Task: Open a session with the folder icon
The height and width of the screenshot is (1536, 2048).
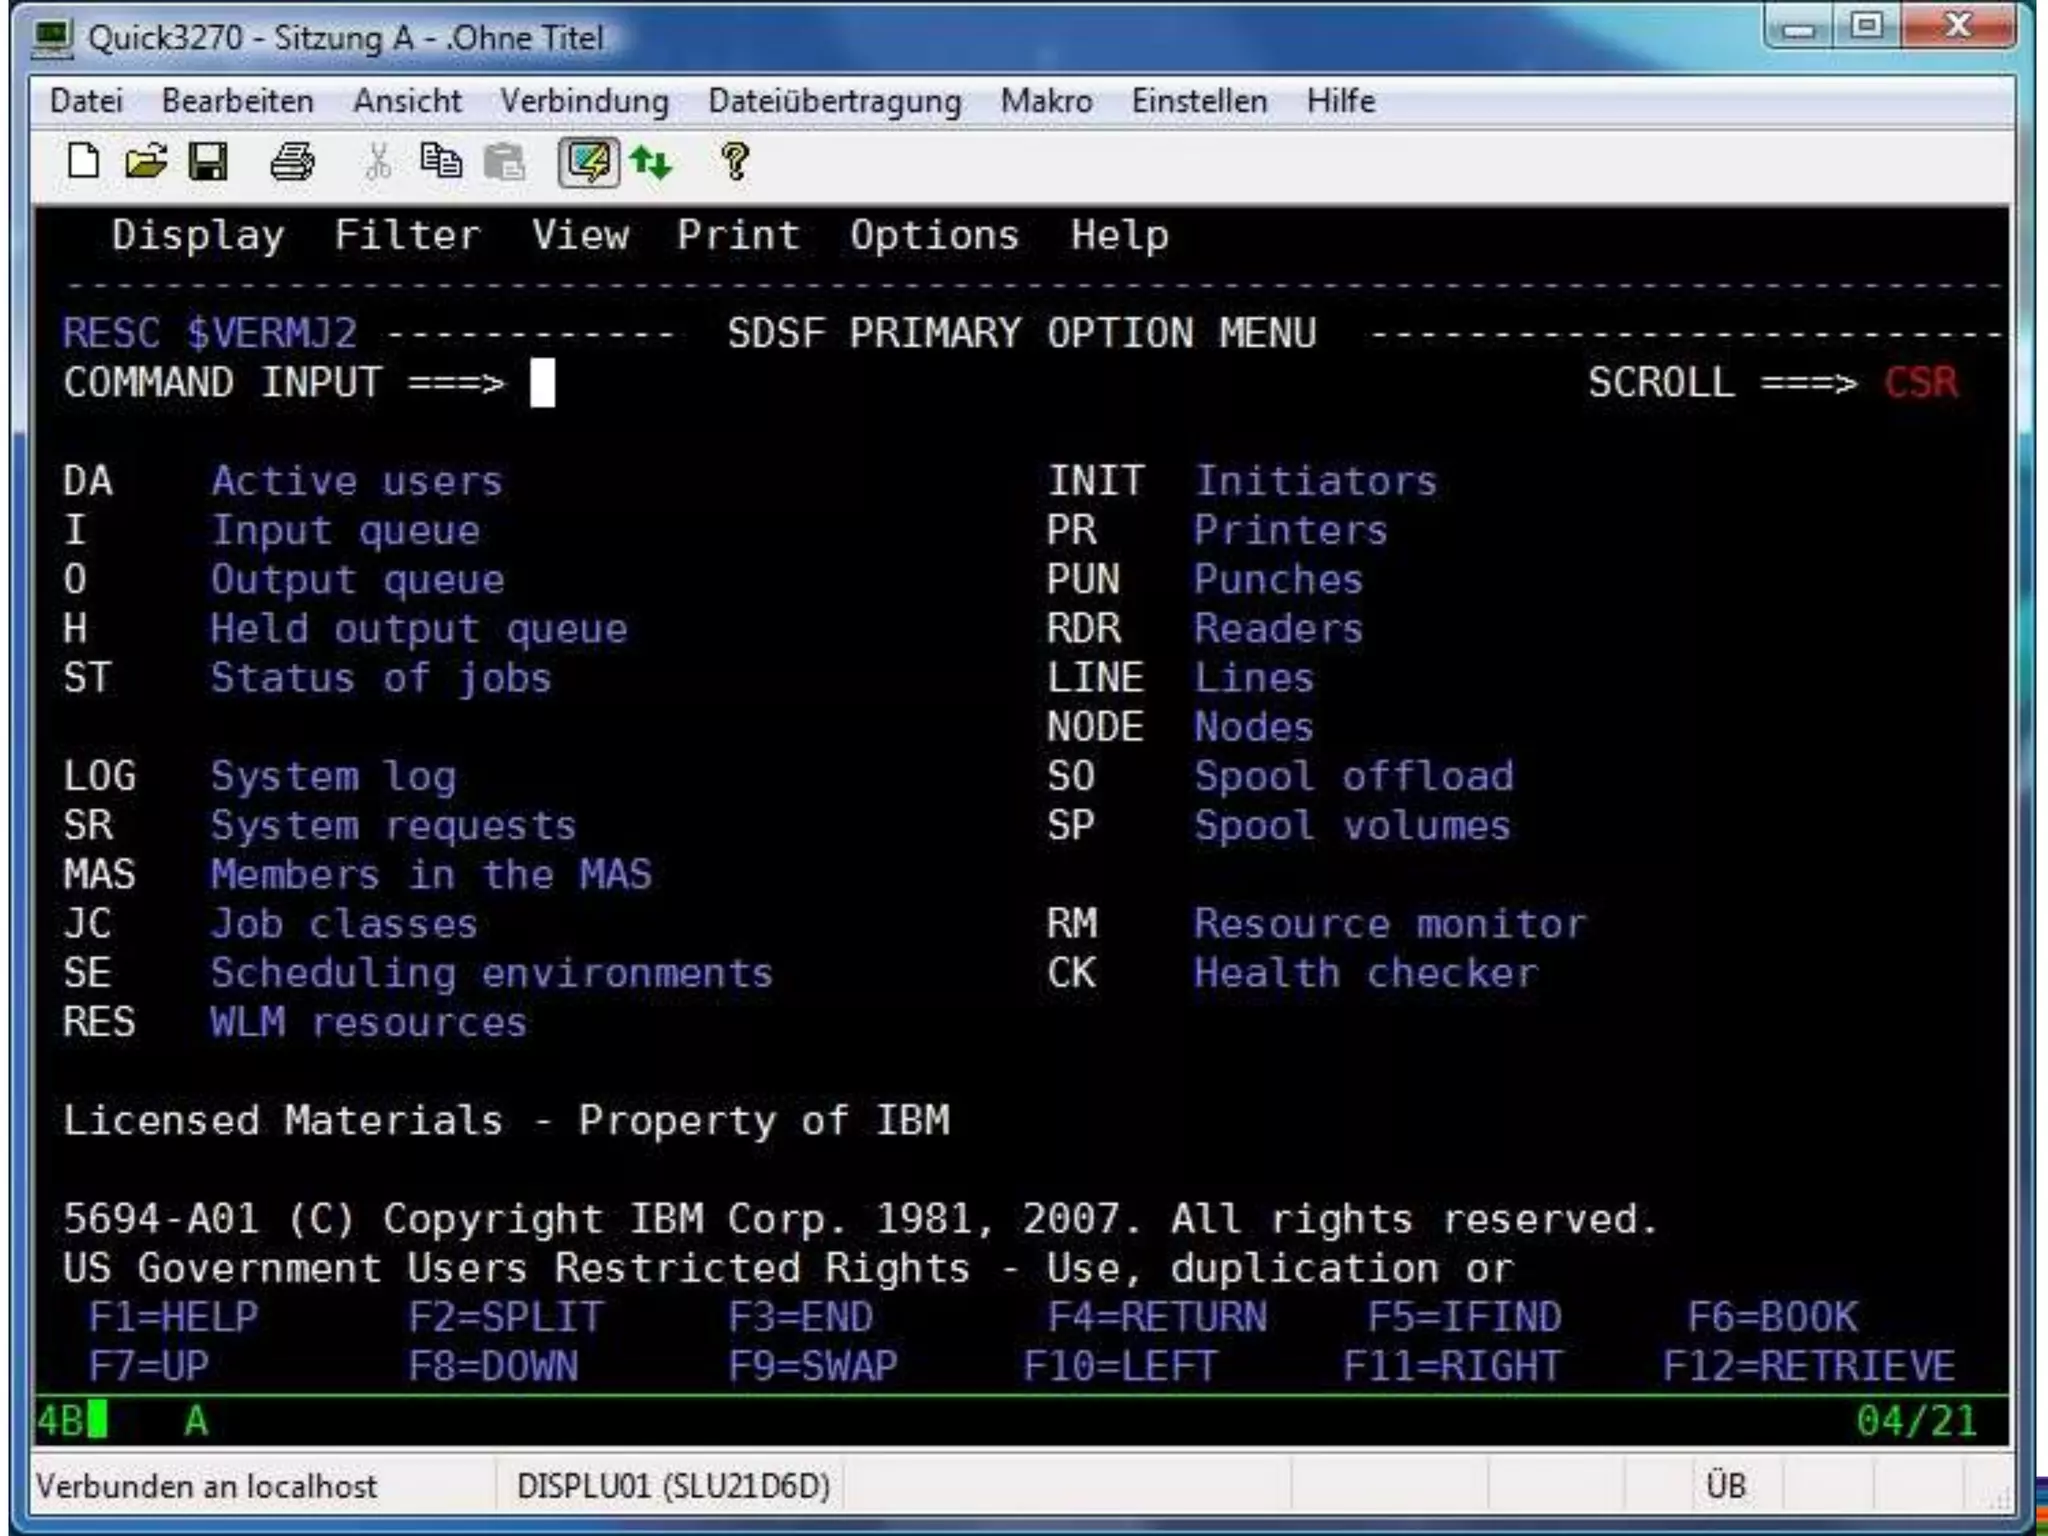Action: tap(146, 161)
